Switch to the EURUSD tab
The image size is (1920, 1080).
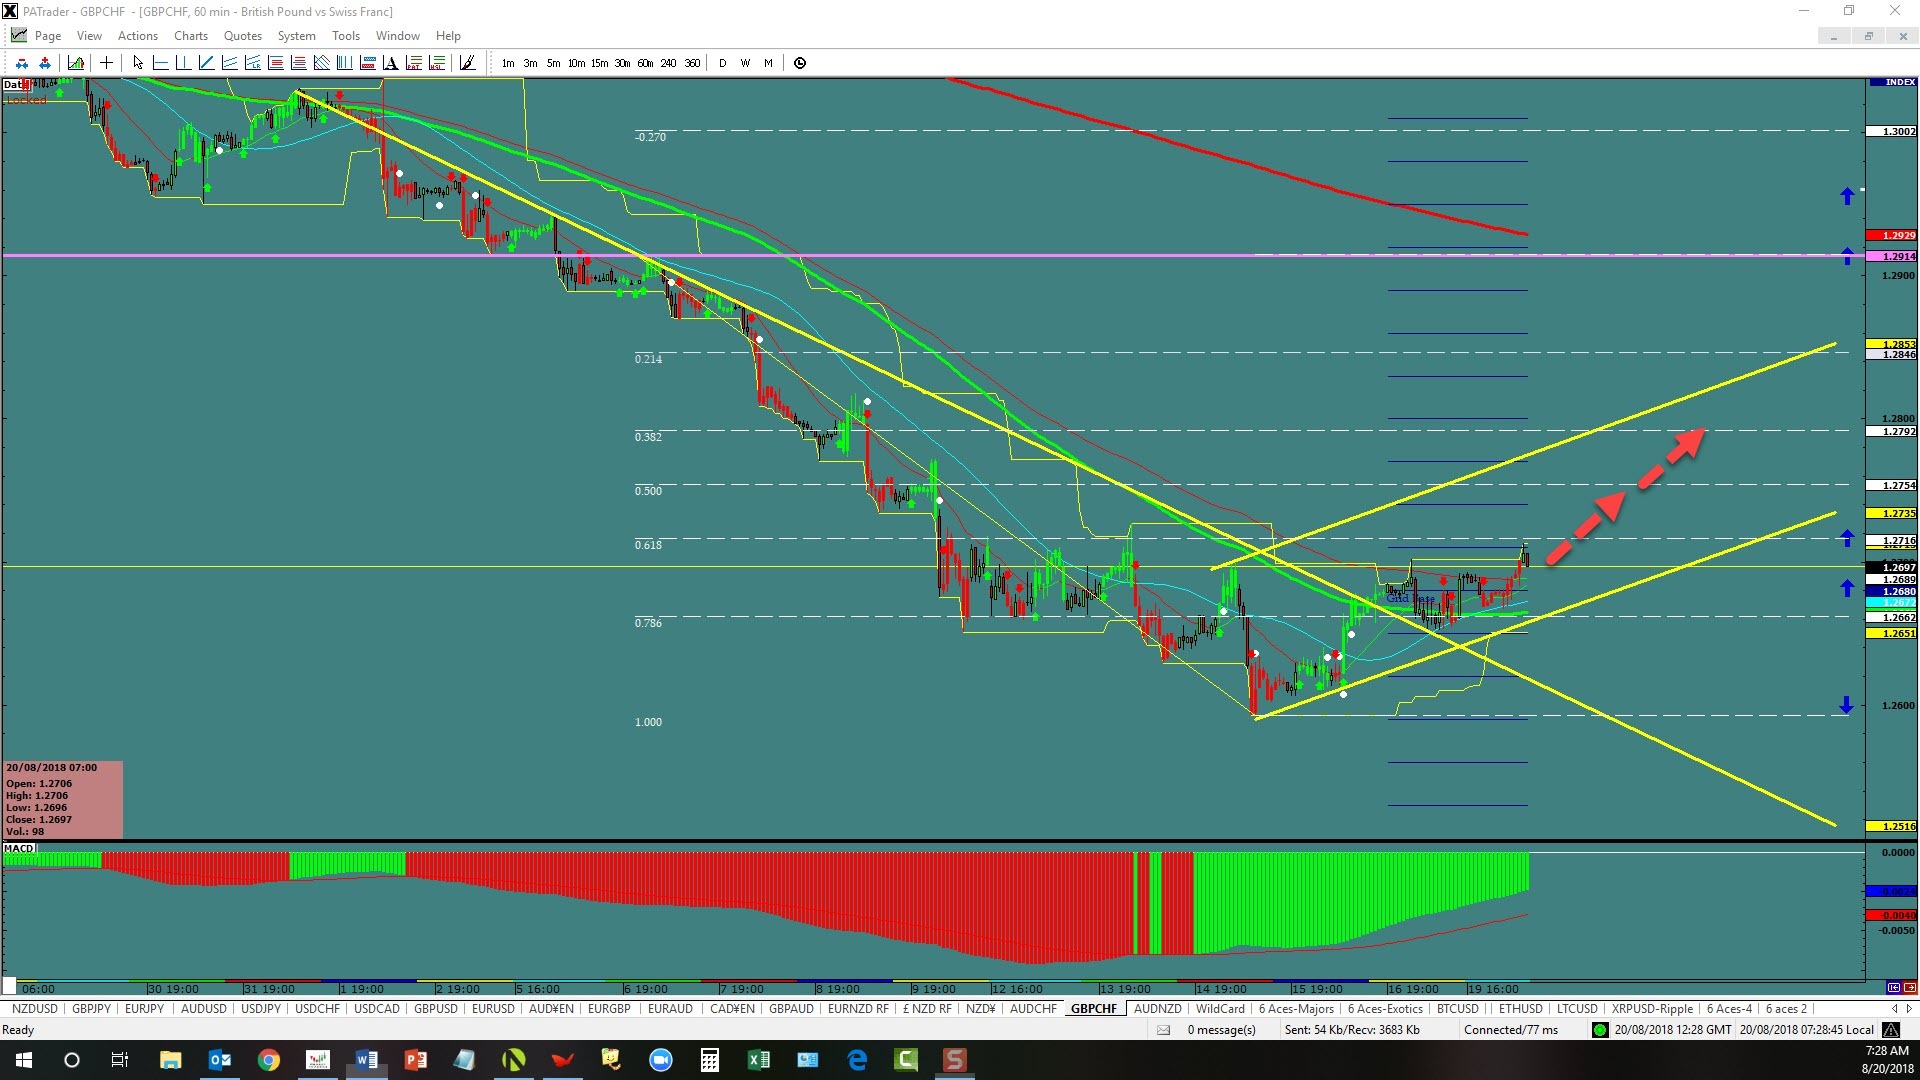tap(493, 1009)
